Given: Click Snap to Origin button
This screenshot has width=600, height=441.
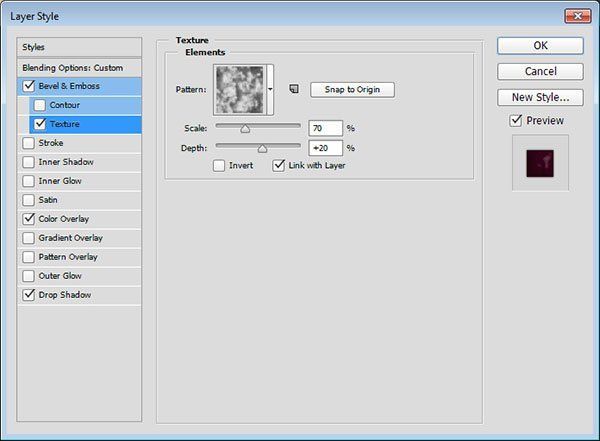Looking at the screenshot, I should coord(352,90).
